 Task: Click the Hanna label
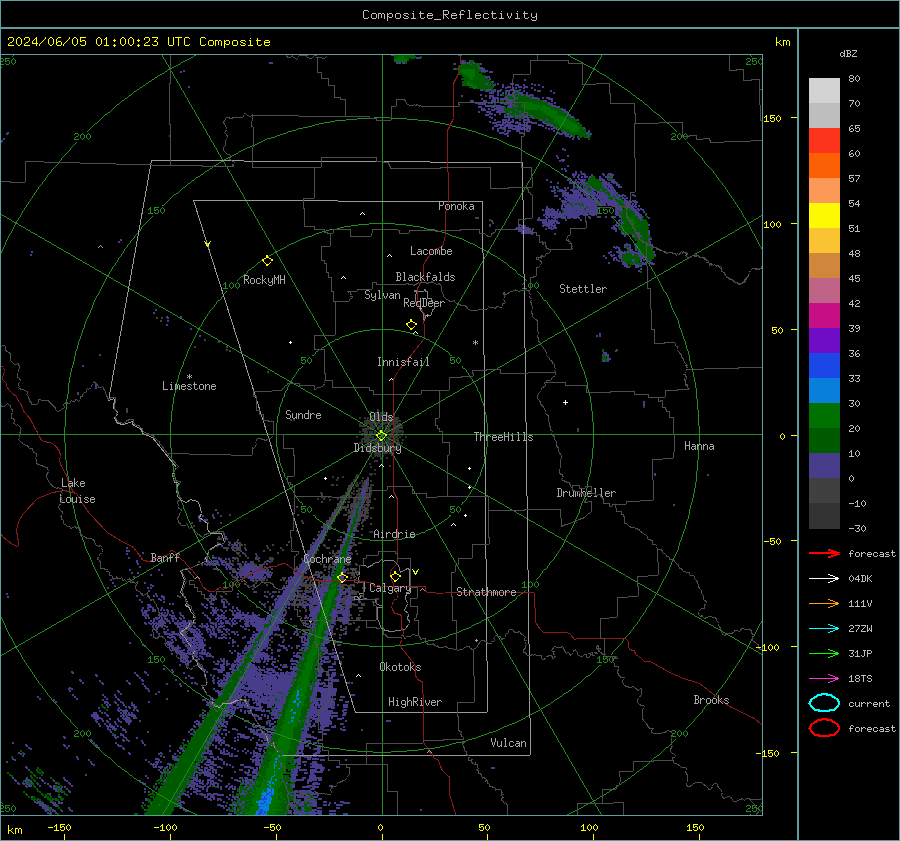coord(699,446)
